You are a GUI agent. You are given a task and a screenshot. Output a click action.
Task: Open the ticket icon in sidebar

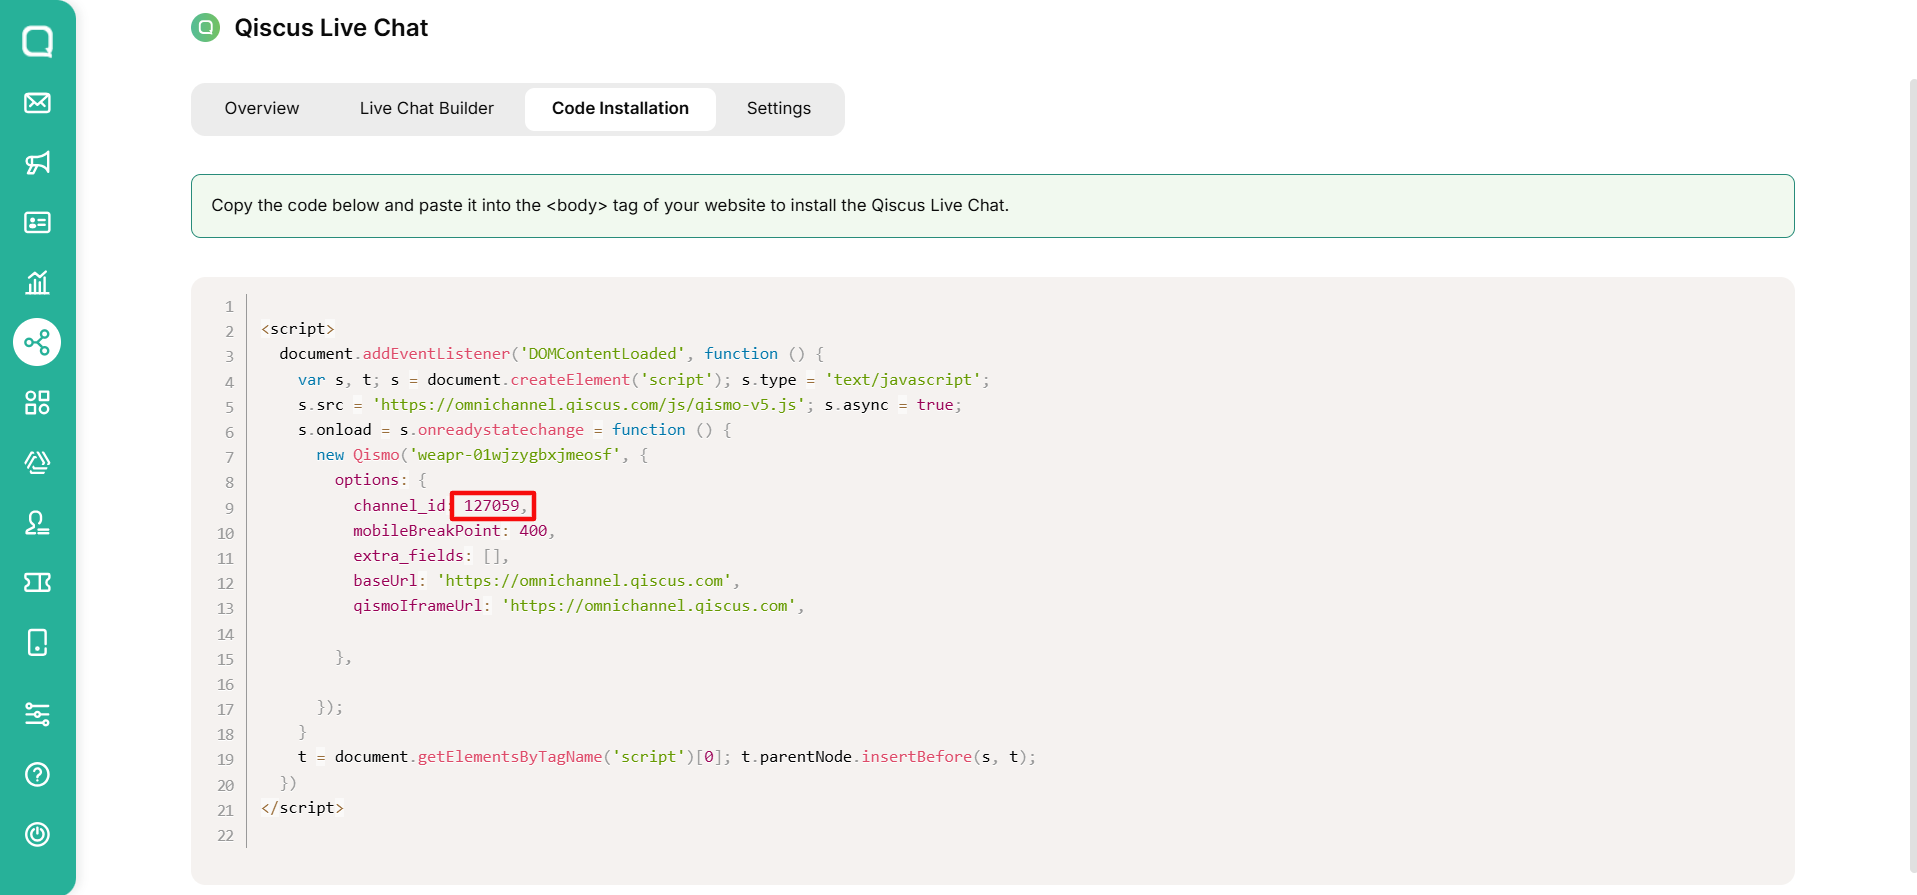point(38,582)
